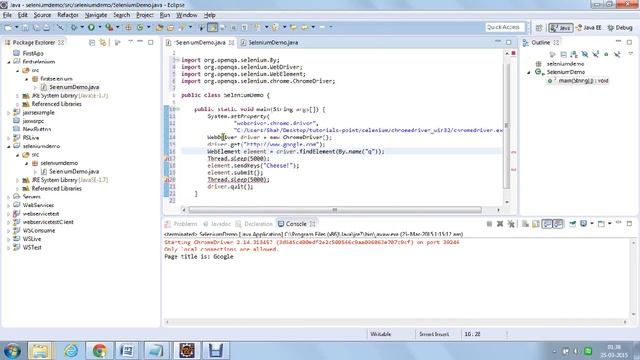This screenshot has height=360, width=640.
Task: Expand the jaxrsexample project
Action: (x=9, y=113)
